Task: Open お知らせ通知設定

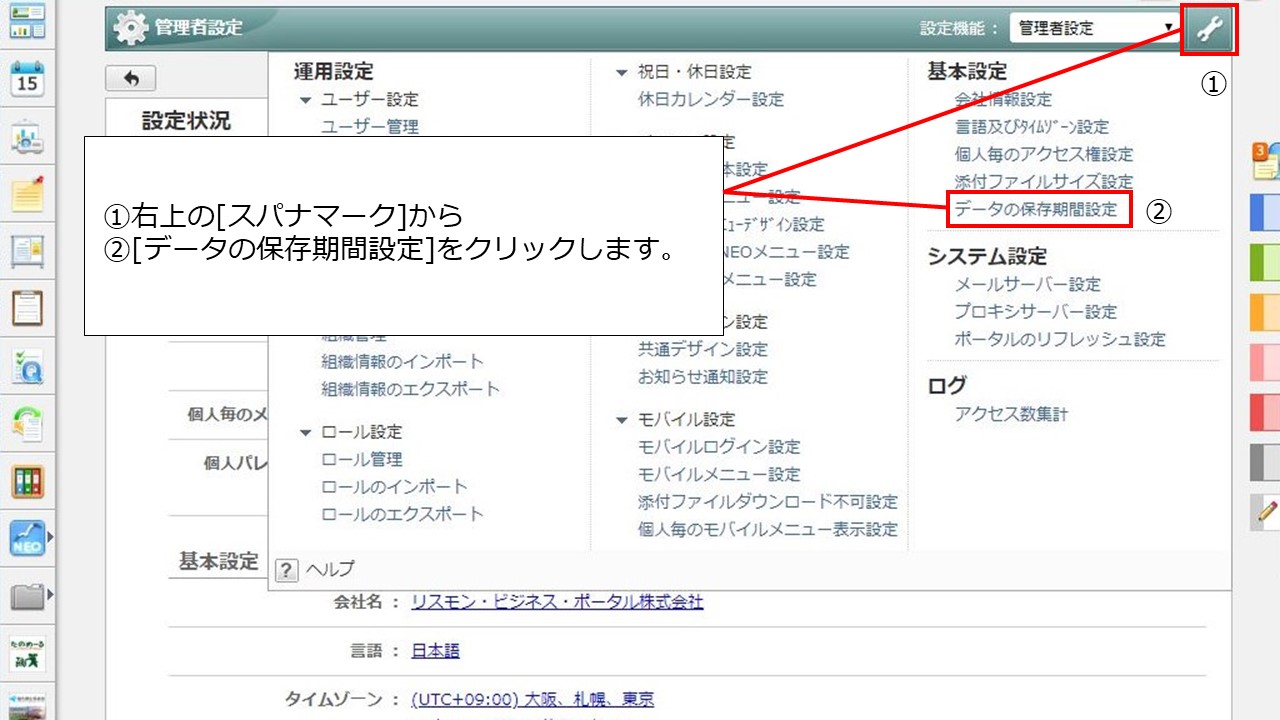Action: coord(703,377)
